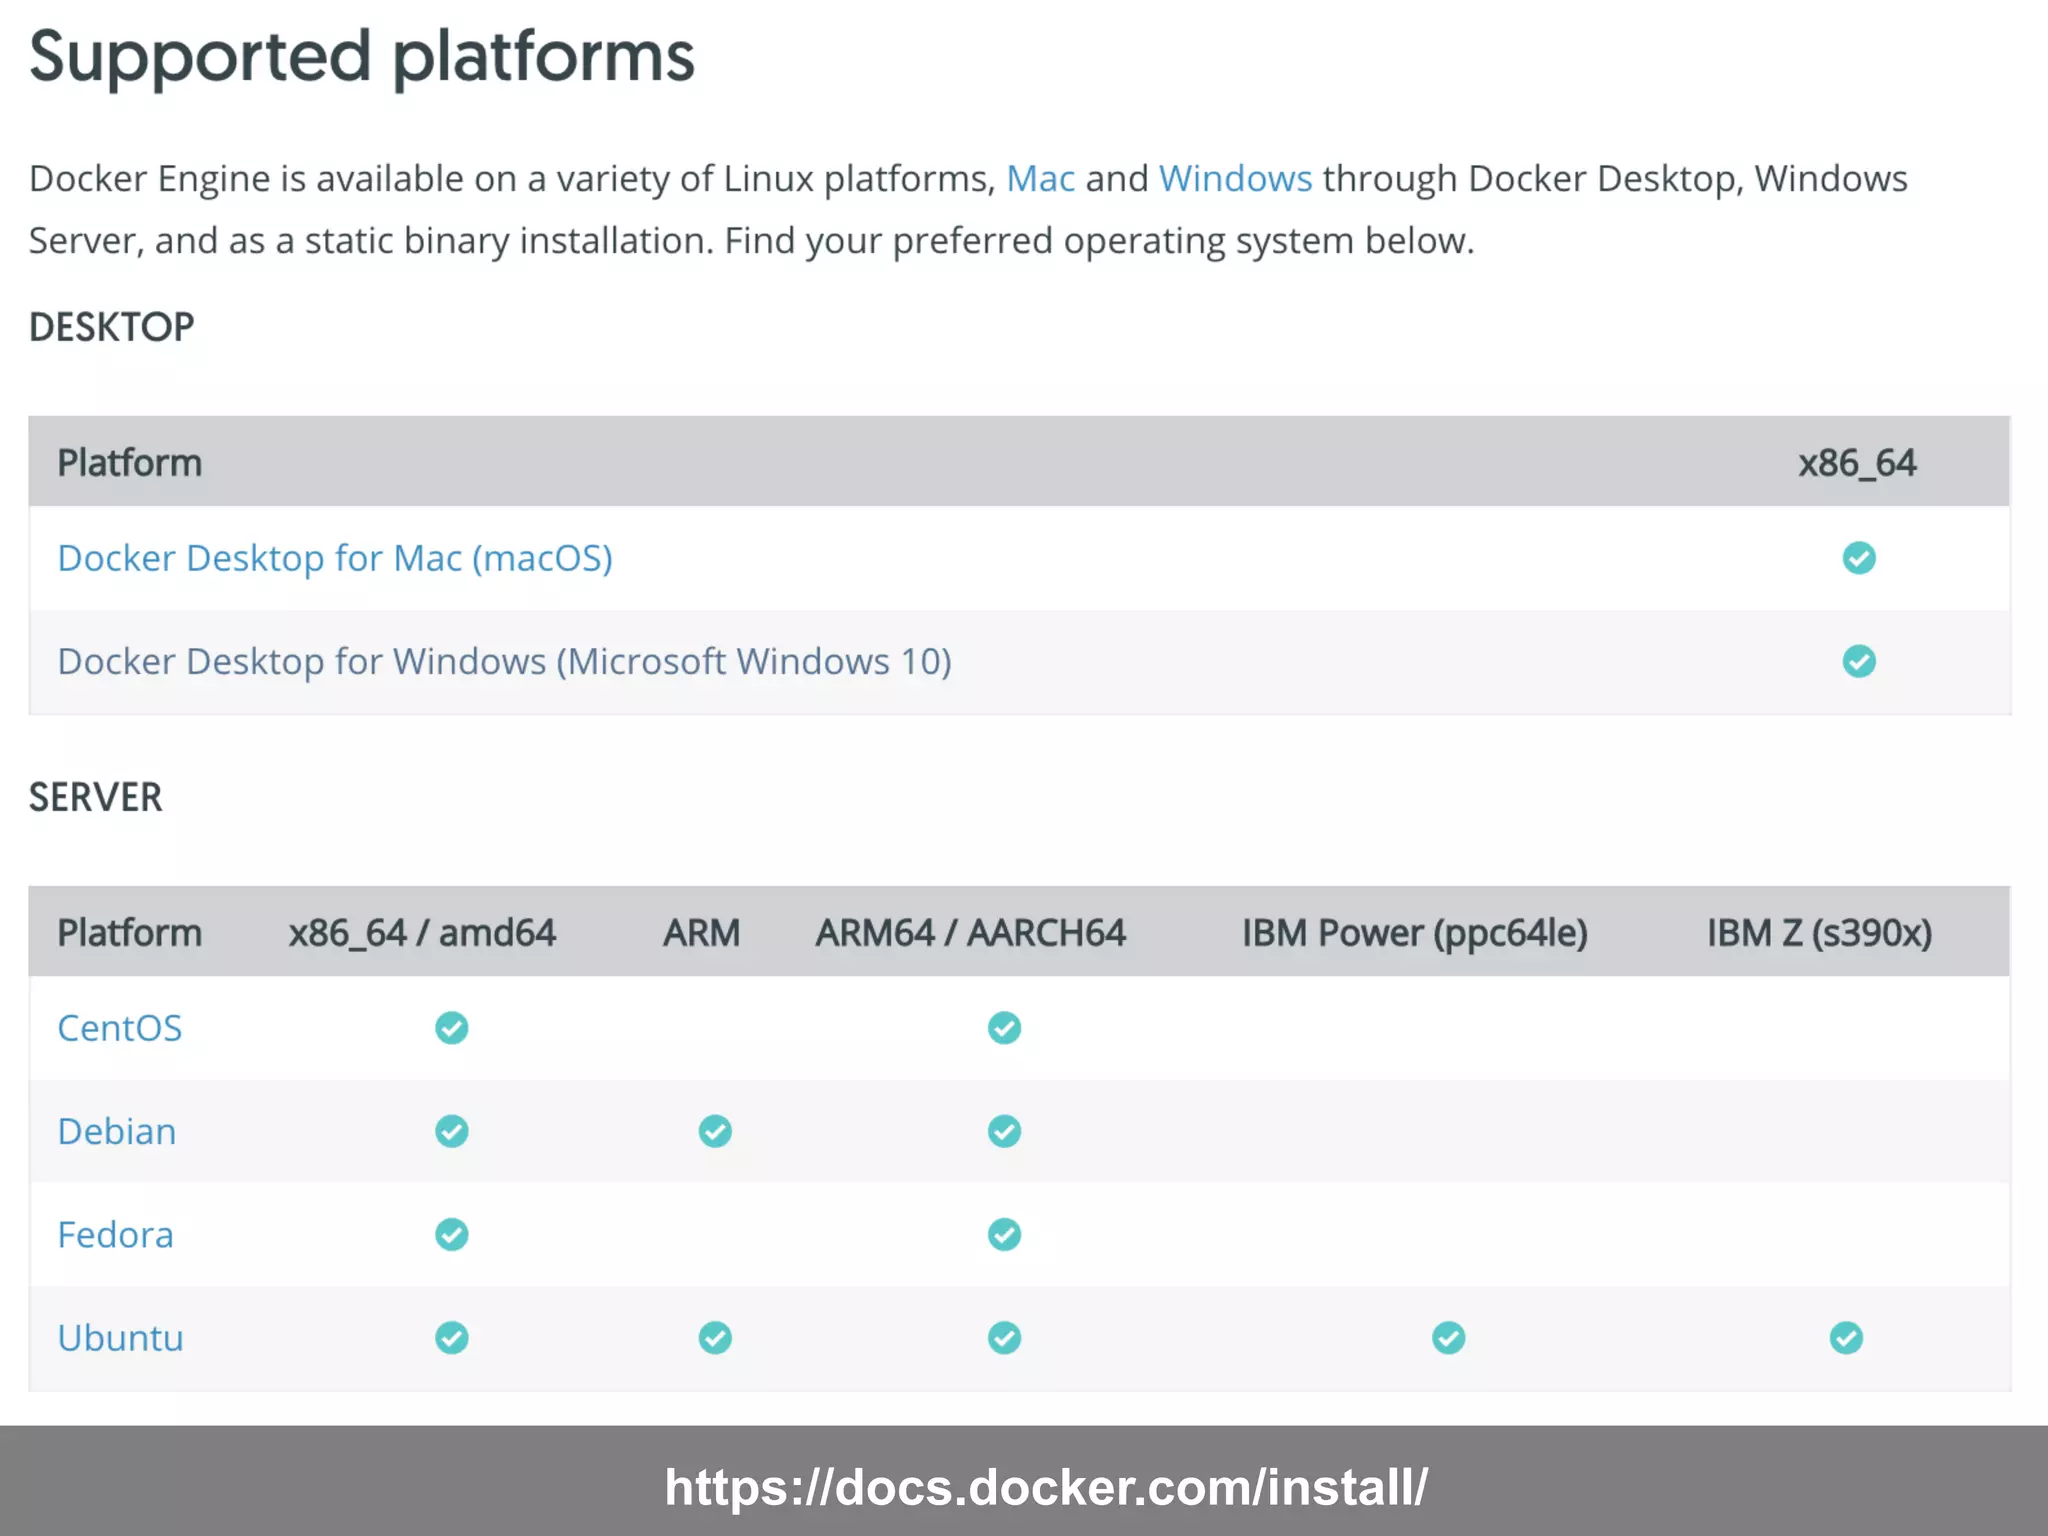This screenshot has width=2048, height=1536.
Task: Click Ubuntu IBM Z (s390x) checkmark
Action: [1846, 1338]
